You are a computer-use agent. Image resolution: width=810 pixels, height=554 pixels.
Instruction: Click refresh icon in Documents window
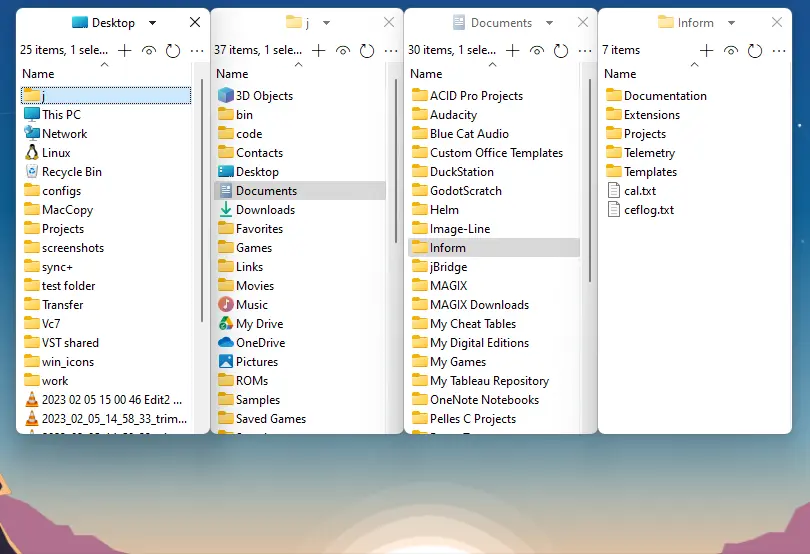[560, 51]
